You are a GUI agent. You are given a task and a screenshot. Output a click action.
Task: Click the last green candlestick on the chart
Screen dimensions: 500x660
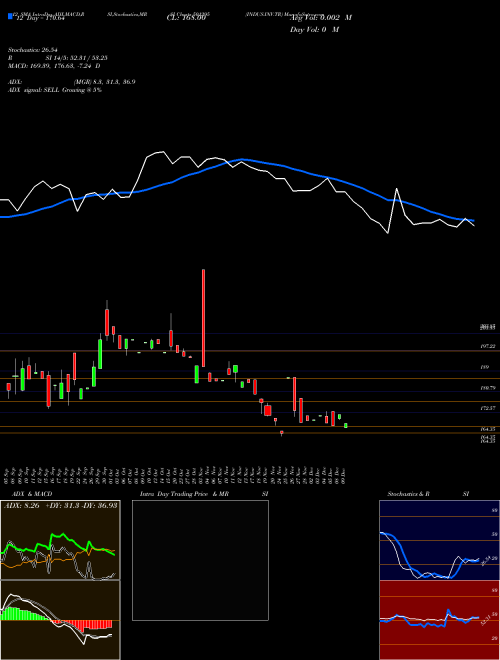click(346, 426)
